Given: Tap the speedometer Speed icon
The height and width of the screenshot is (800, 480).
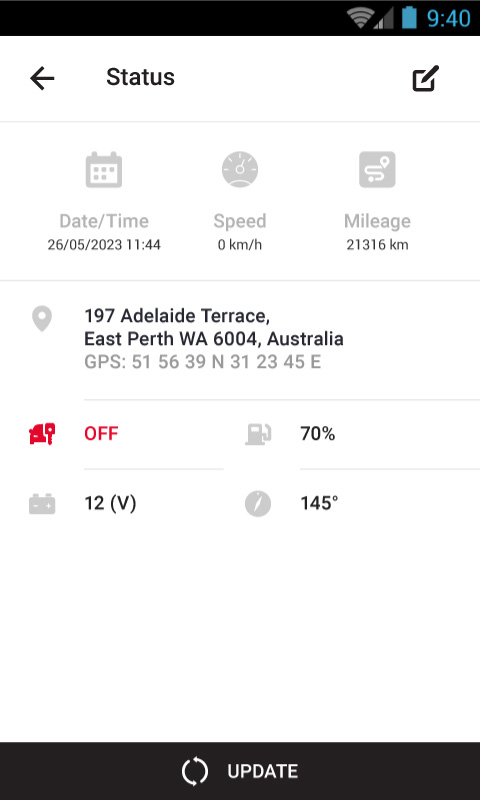Looking at the screenshot, I should pos(240,169).
